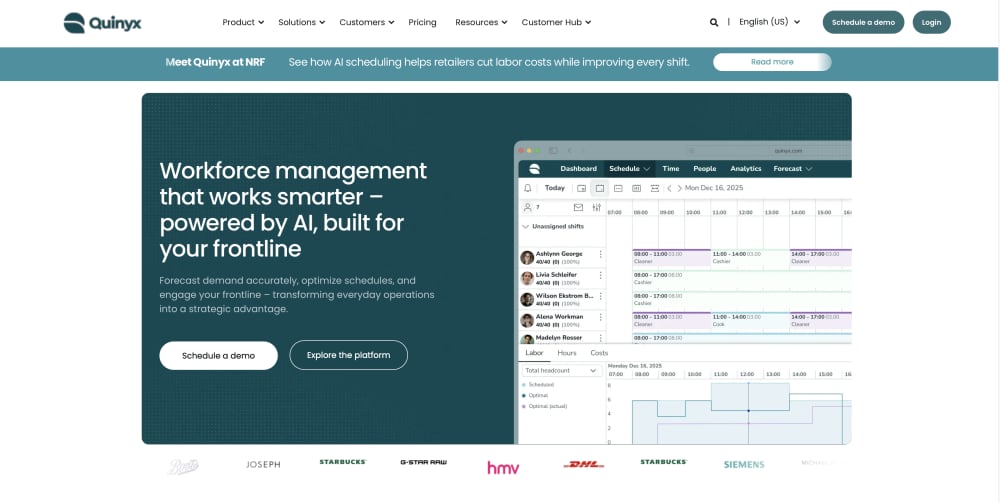
Task: Click Livia Schleifer's avatar photo
Action: (x=527, y=279)
